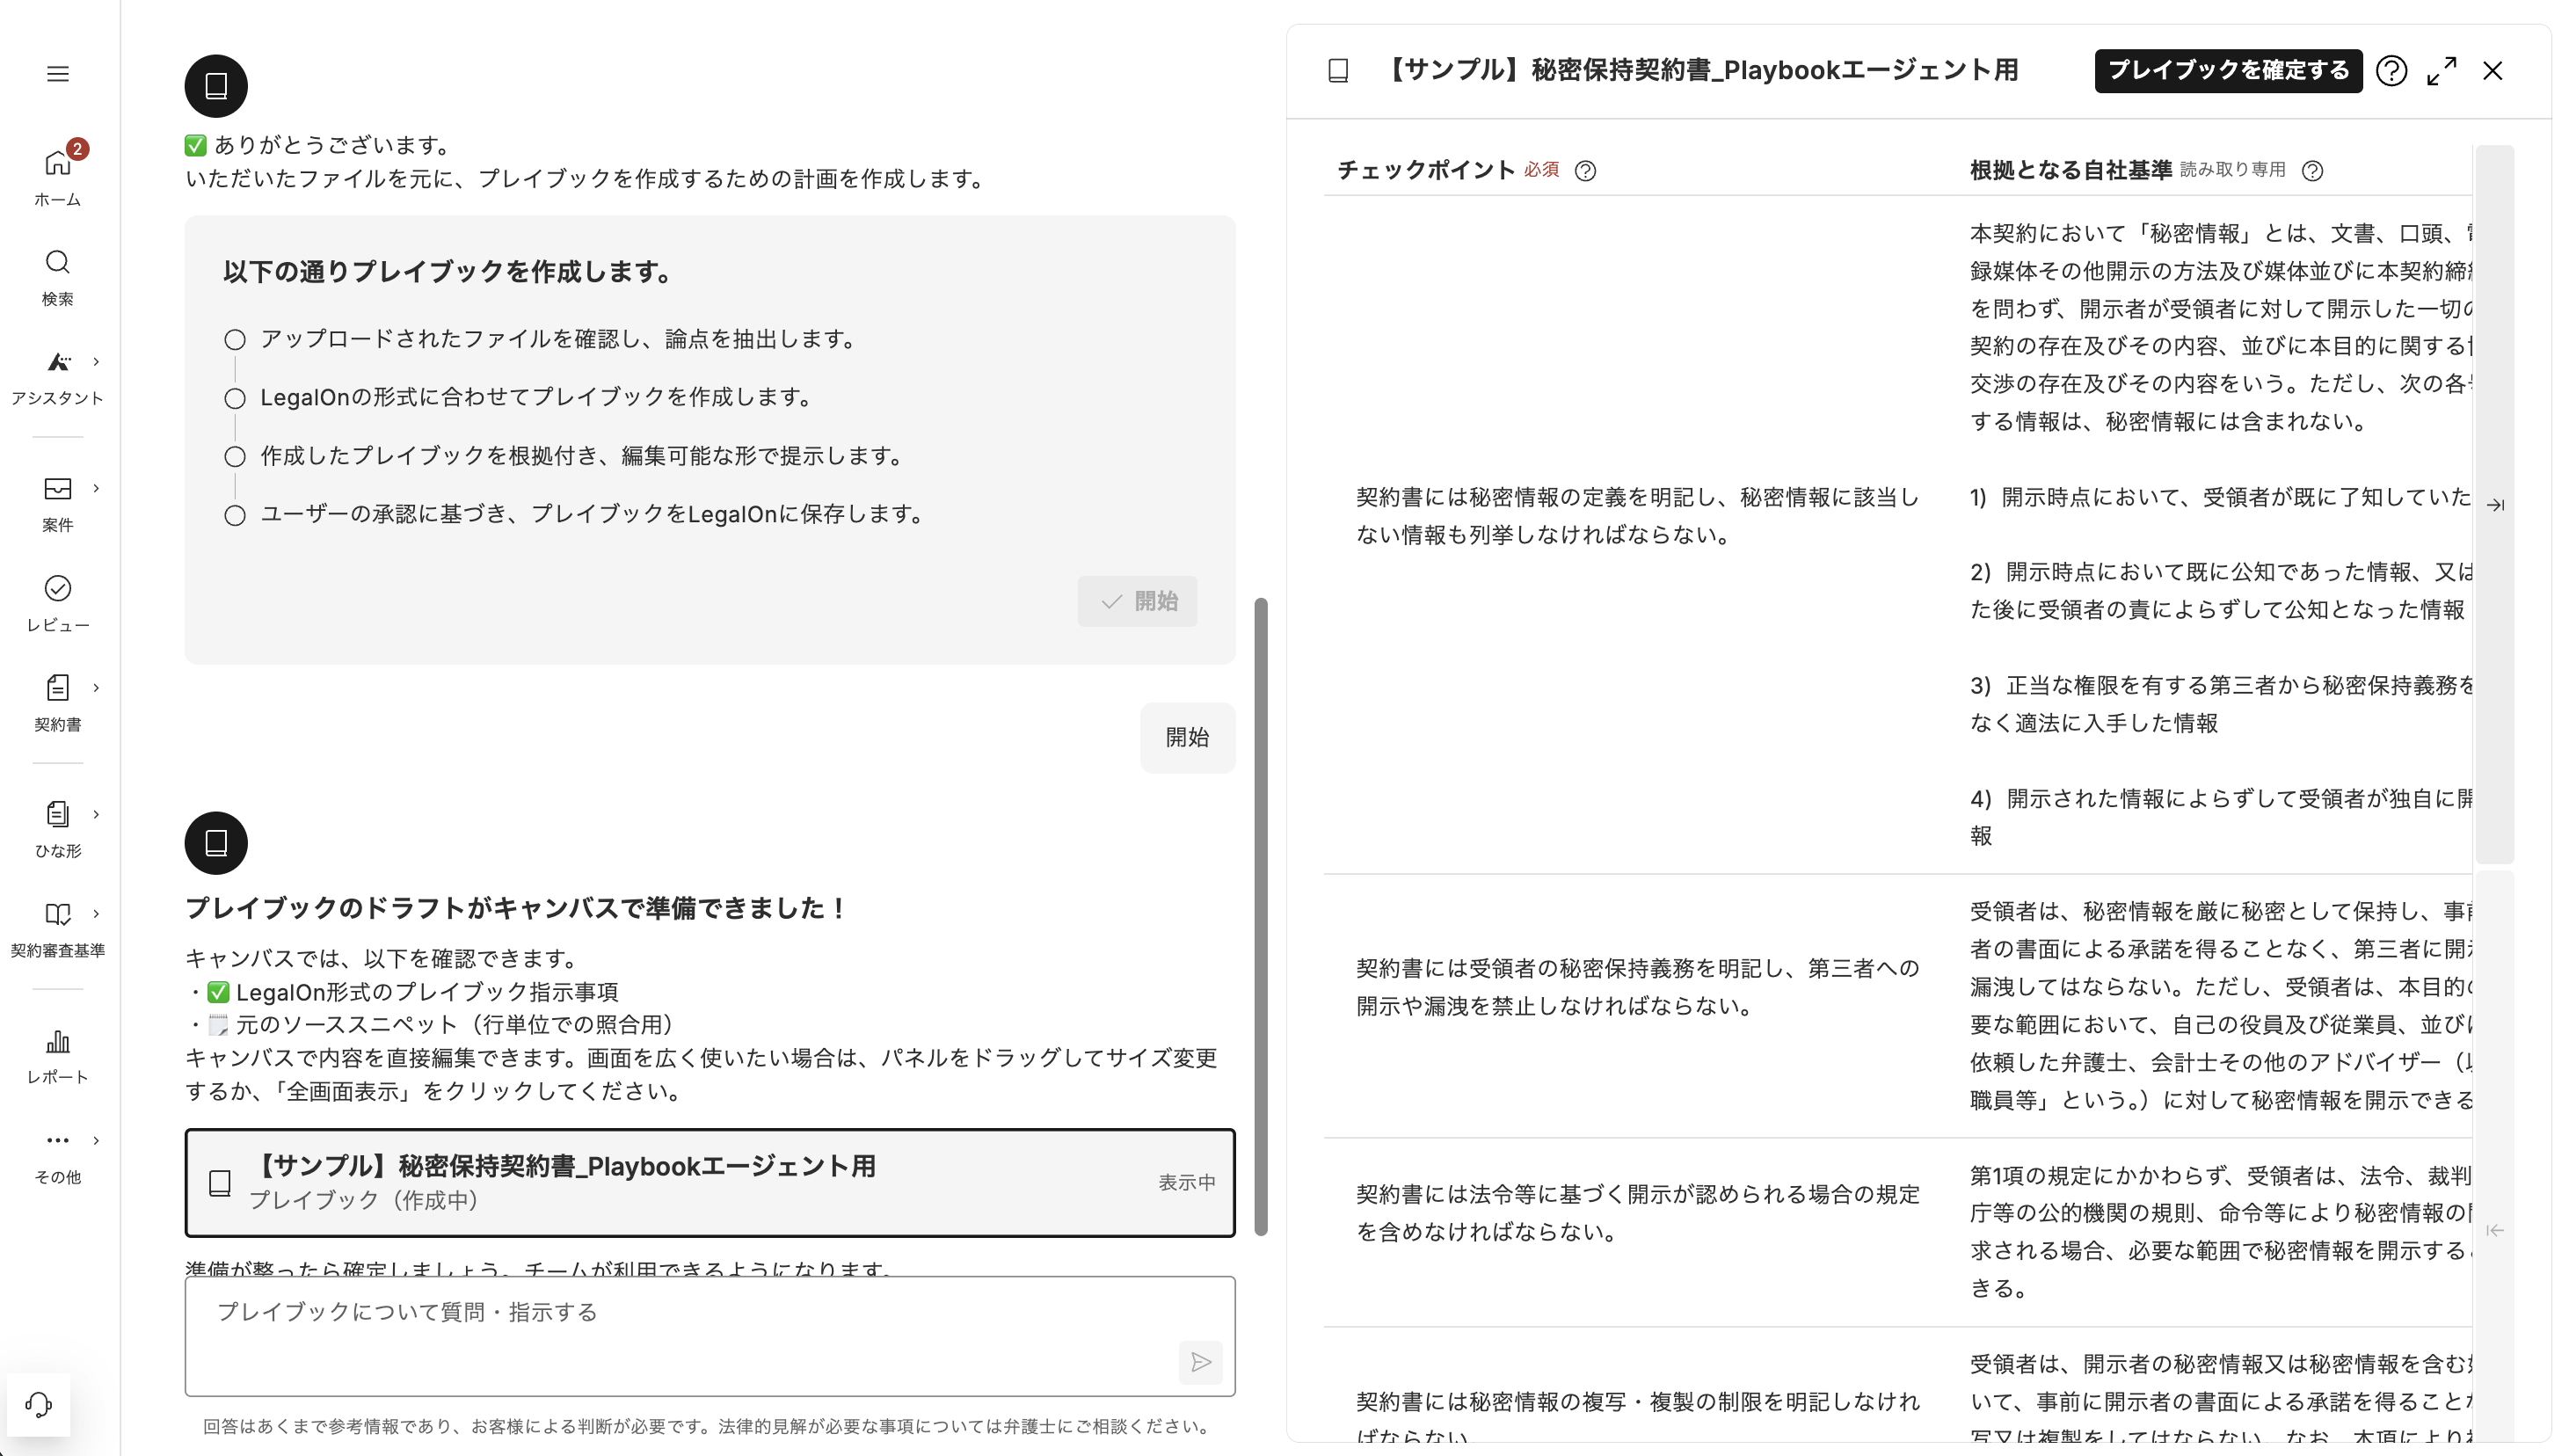
Task: Click the support headset icon
Action: click(x=38, y=1405)
